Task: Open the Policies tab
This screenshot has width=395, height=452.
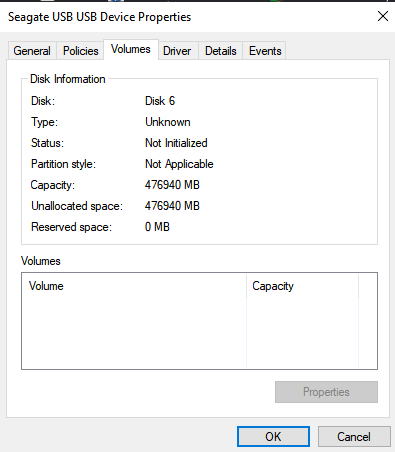Action: point(81,51)
